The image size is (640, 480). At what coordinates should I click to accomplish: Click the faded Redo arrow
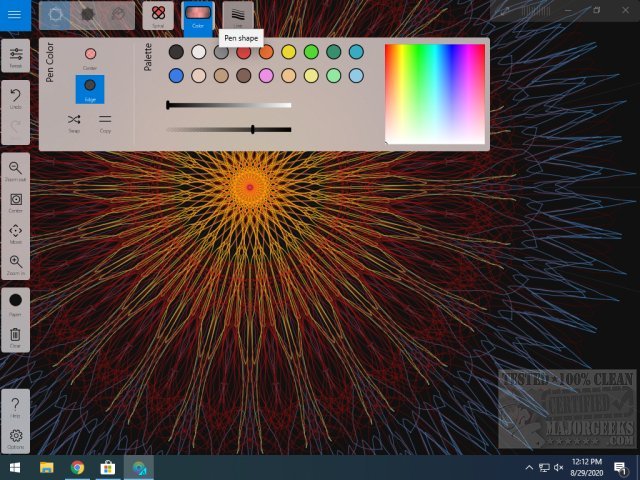pos(16,129)
